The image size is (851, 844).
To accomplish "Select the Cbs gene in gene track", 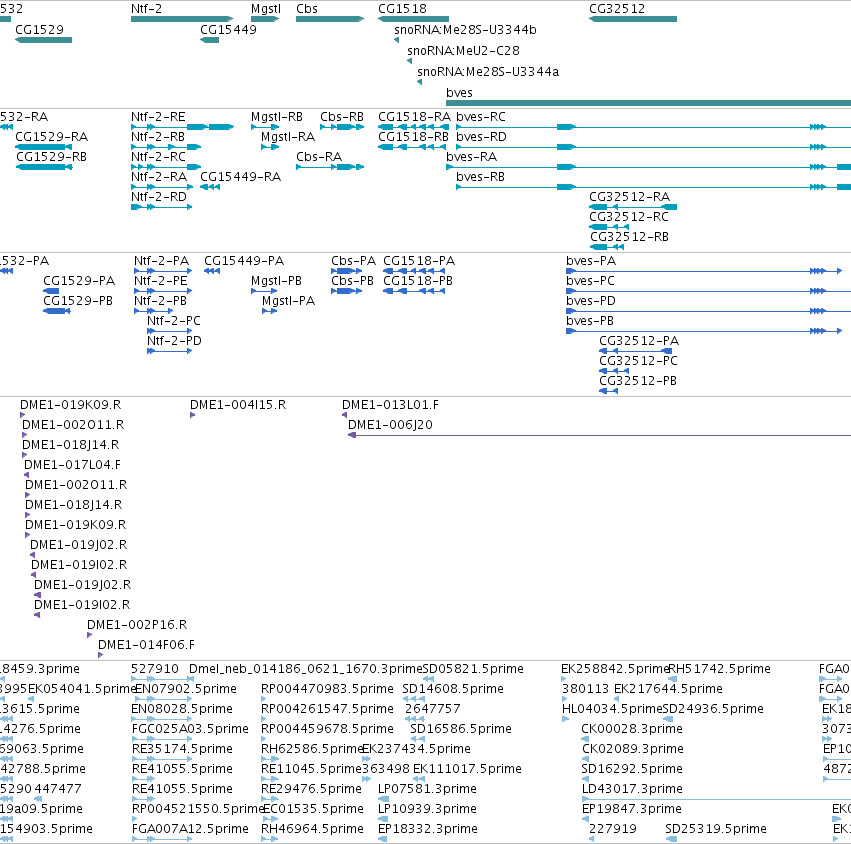I will [330, 19].
